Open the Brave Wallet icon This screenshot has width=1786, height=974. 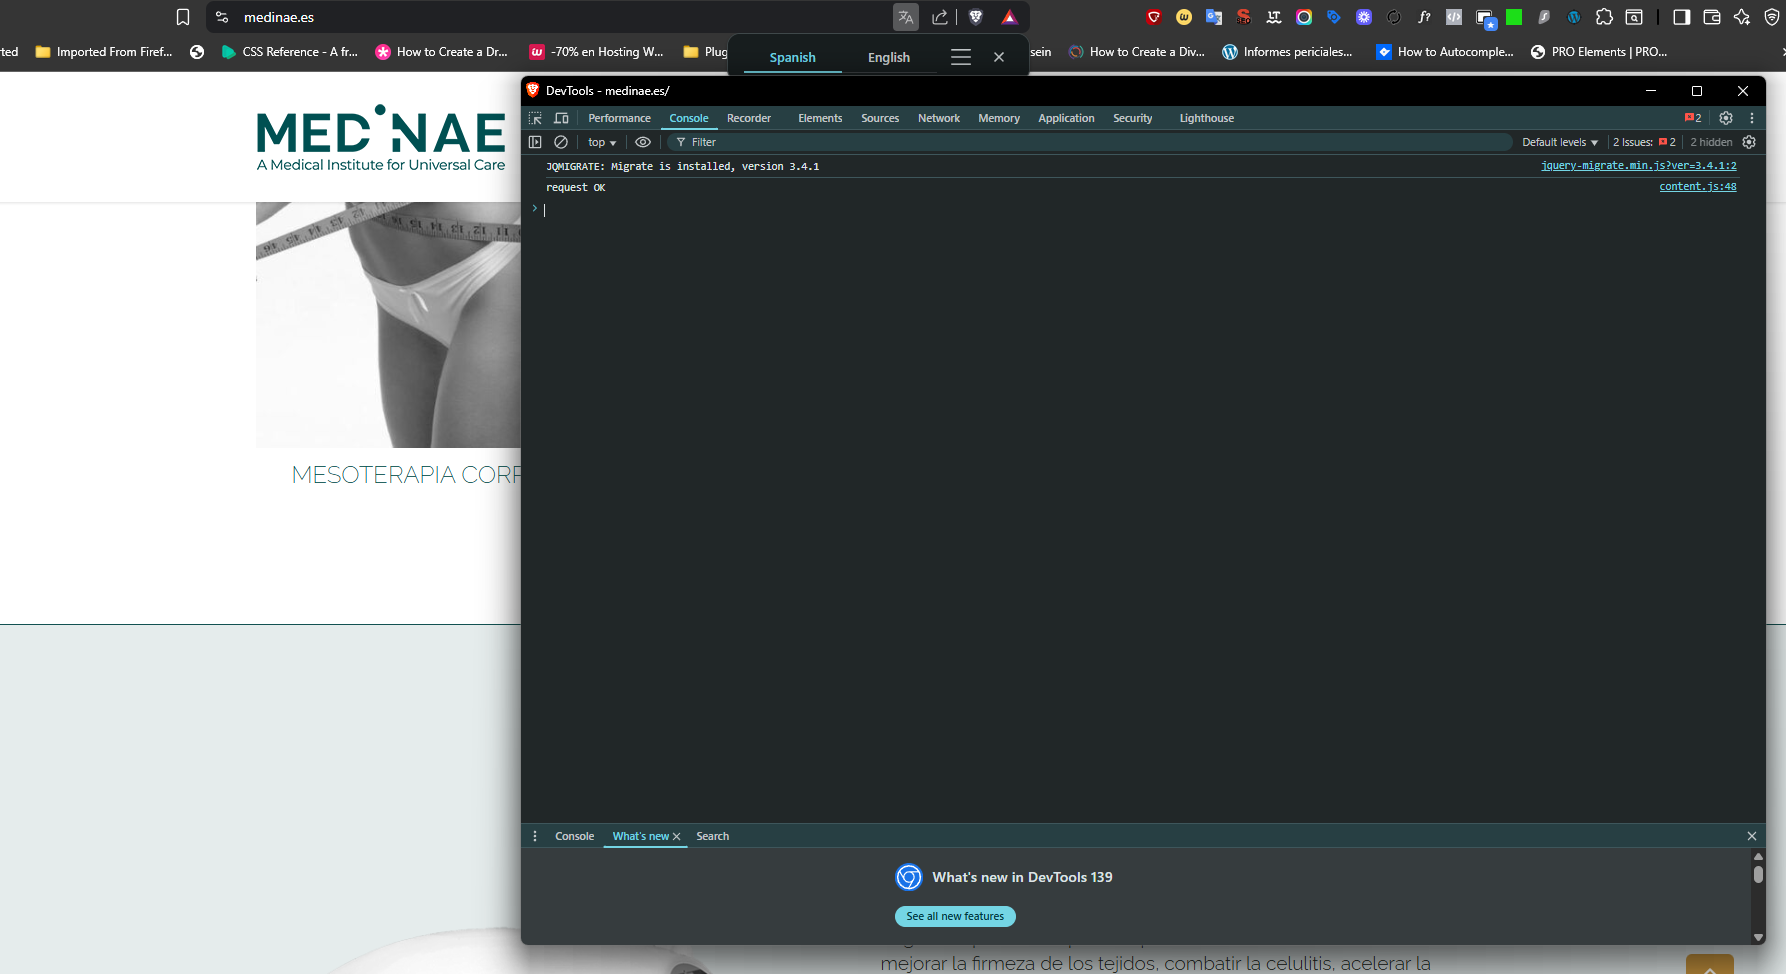click(x=1711, y=17)
